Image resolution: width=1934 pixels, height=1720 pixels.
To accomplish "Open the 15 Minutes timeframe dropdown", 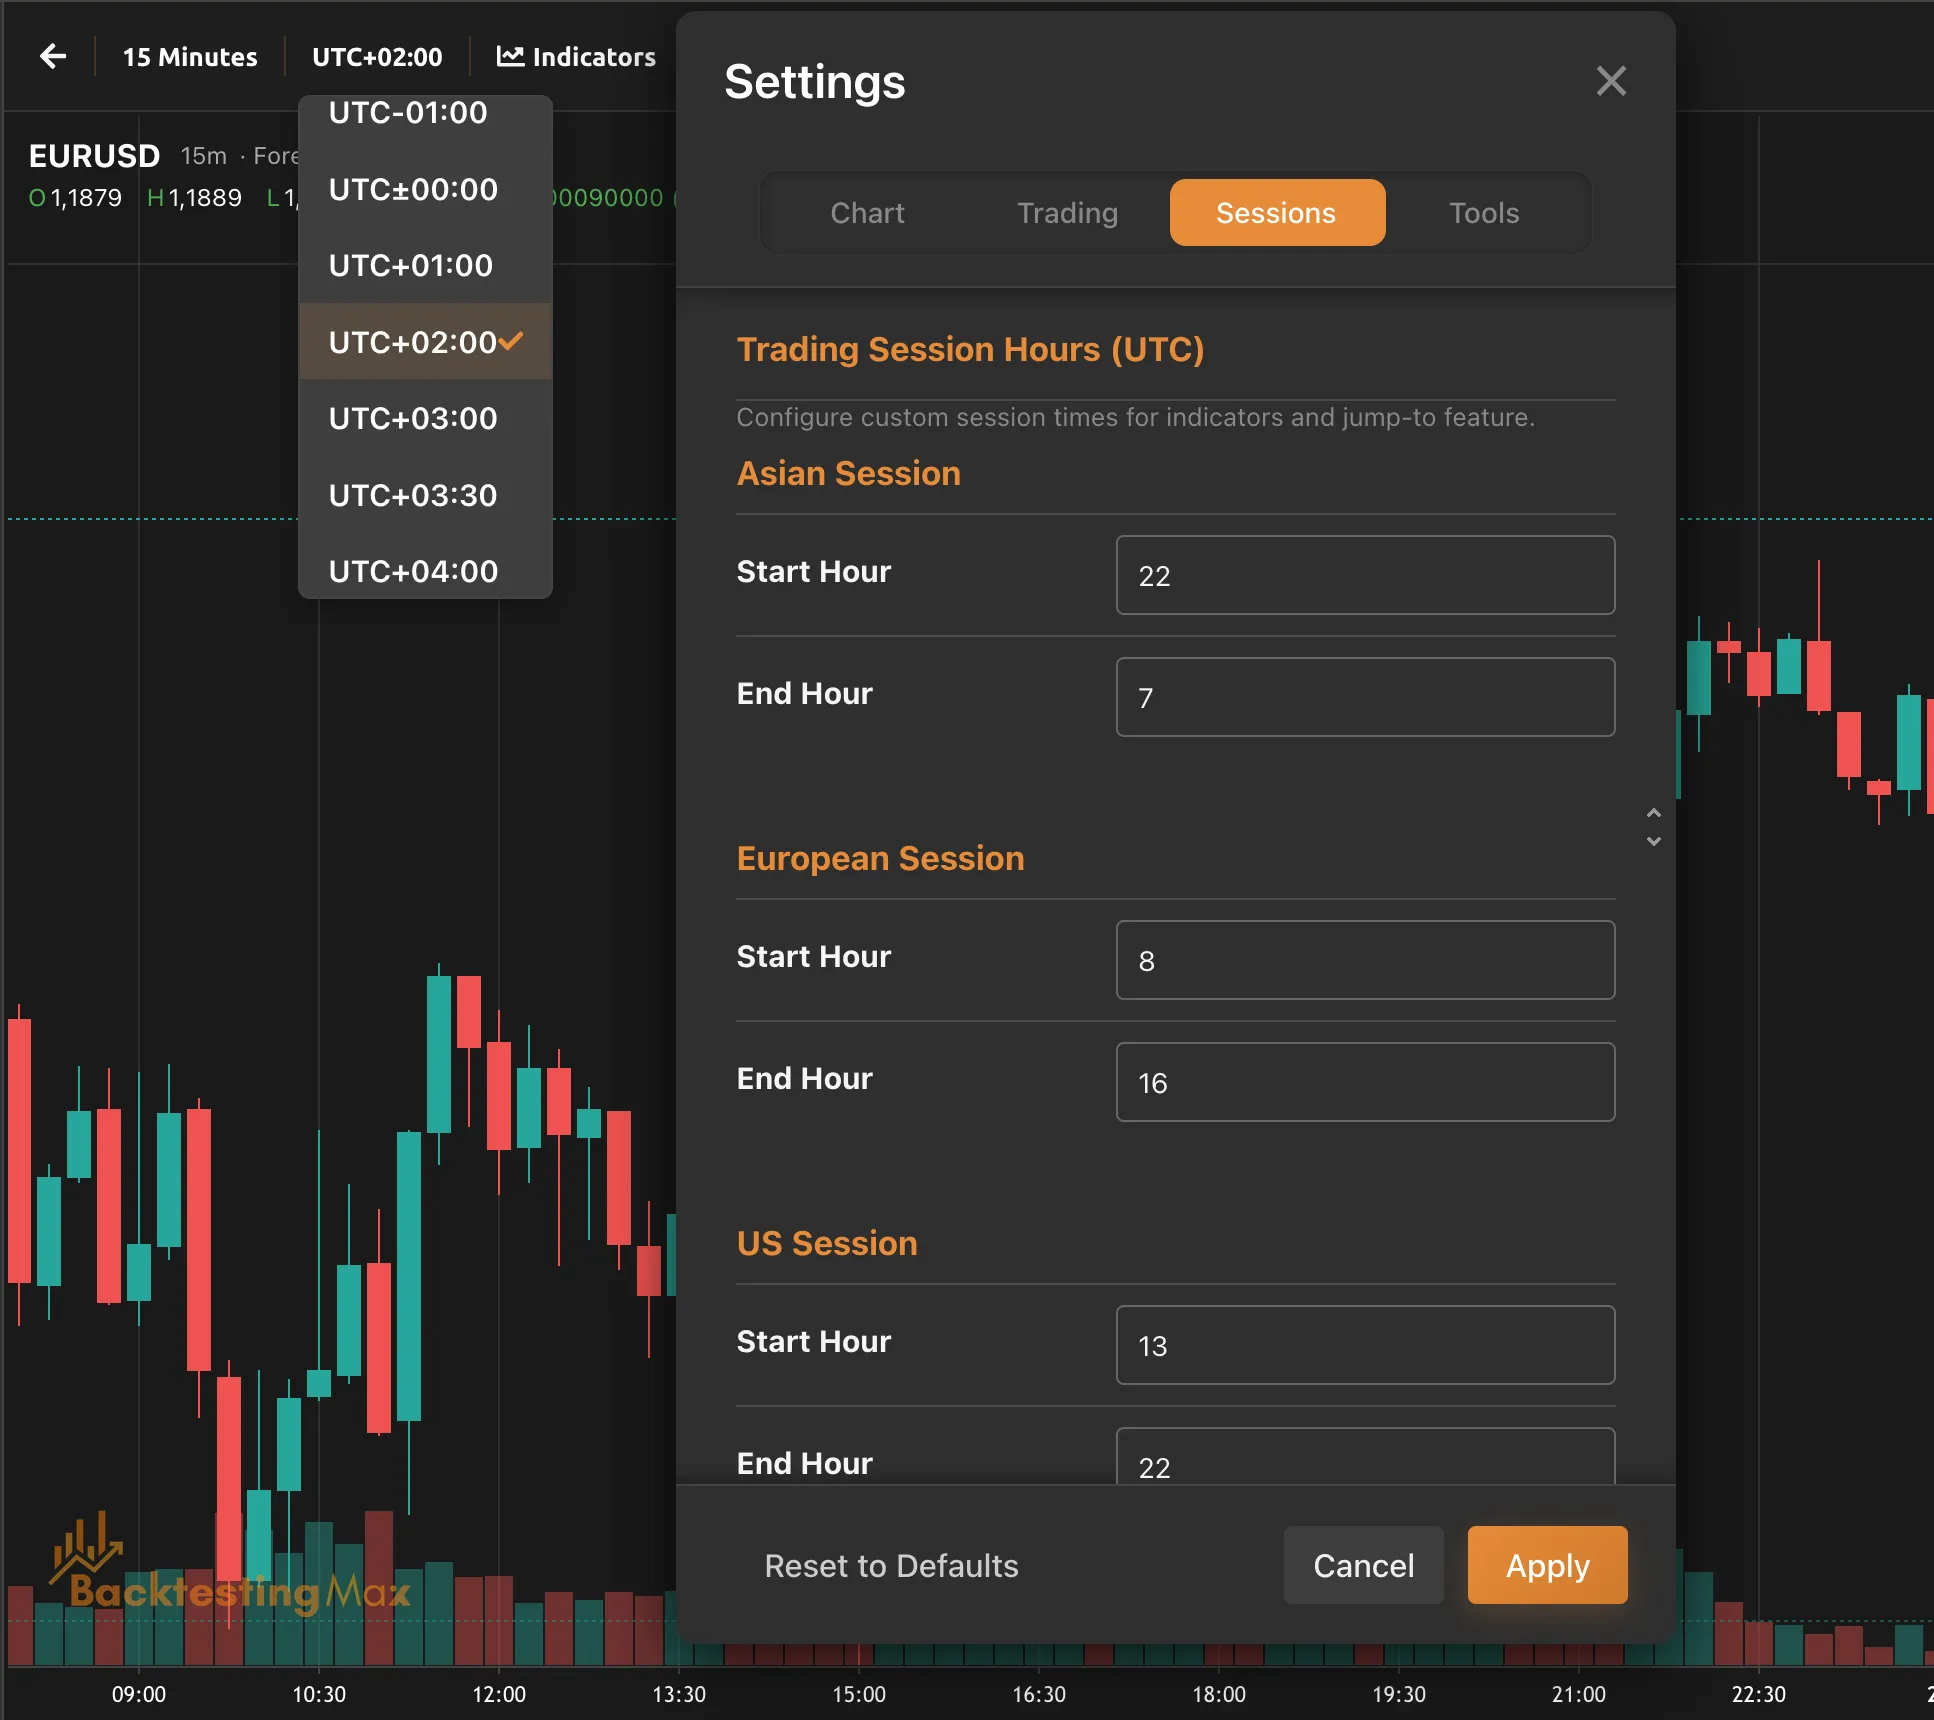I will point(190,57).
